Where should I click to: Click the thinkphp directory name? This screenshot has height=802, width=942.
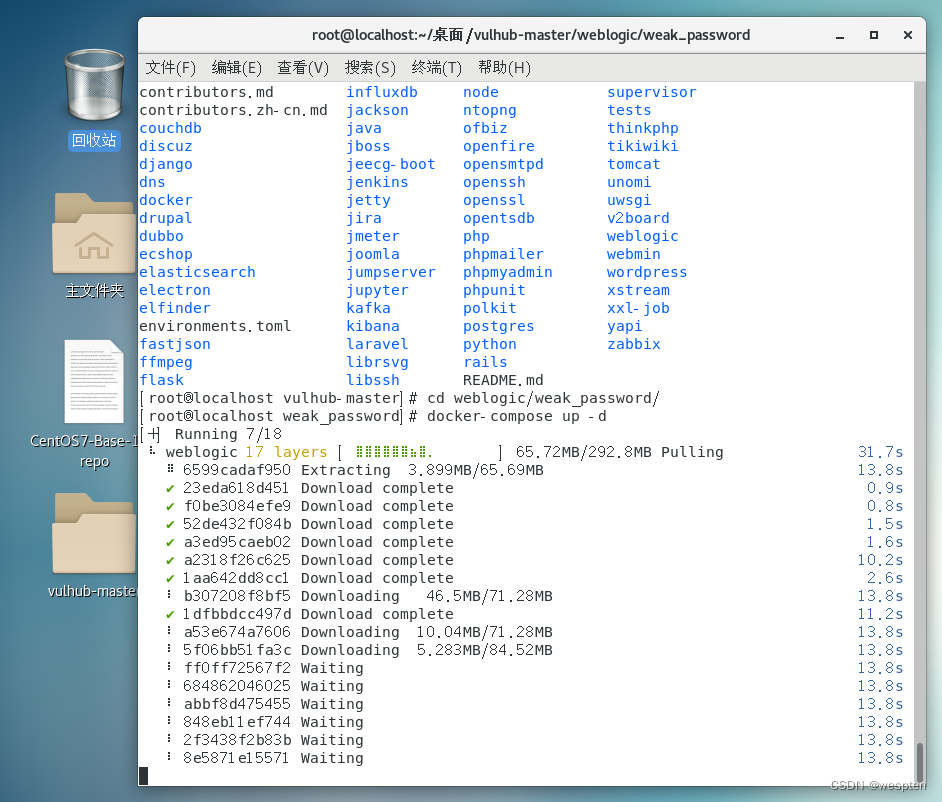pos(642,128)
